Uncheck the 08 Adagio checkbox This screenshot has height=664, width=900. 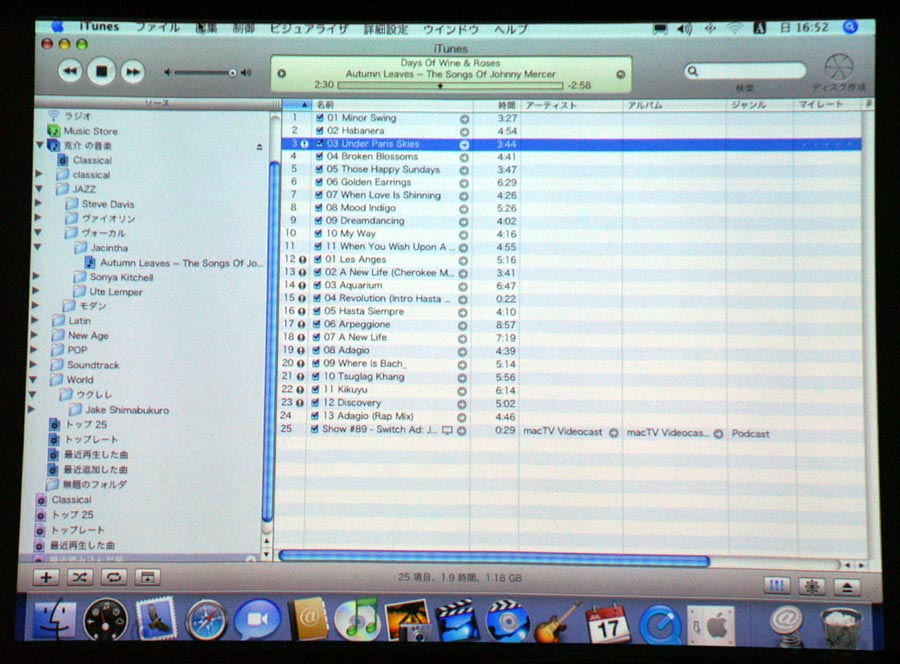coord(315,350)
